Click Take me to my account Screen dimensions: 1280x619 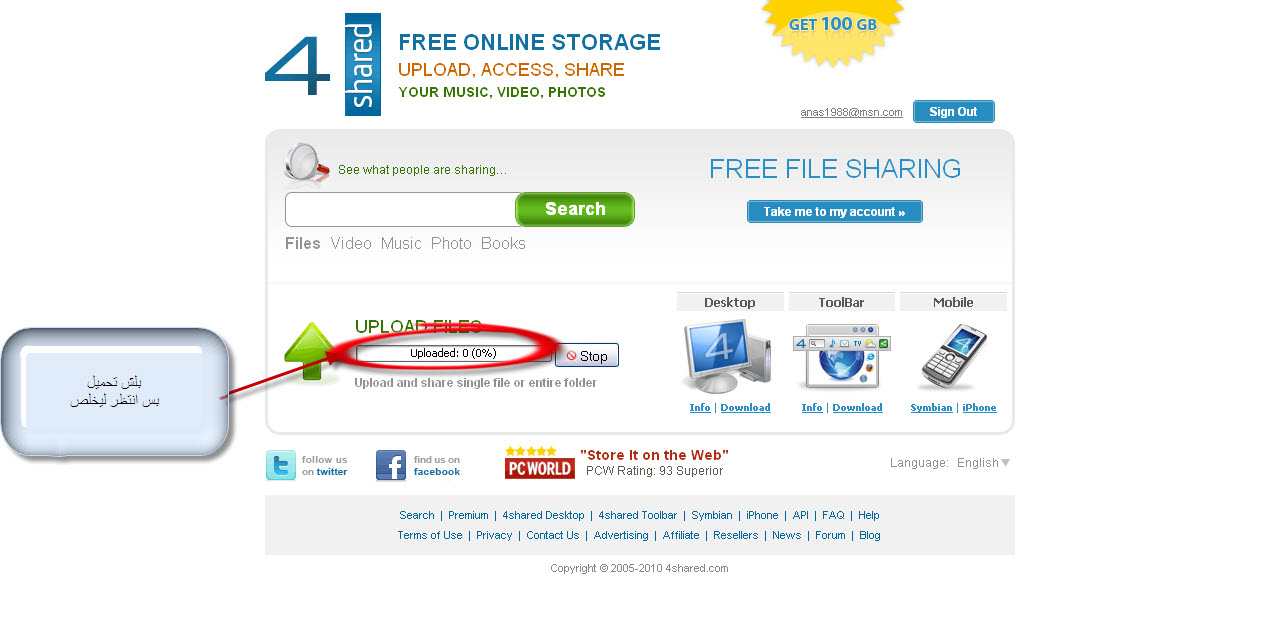coord(834,212)
